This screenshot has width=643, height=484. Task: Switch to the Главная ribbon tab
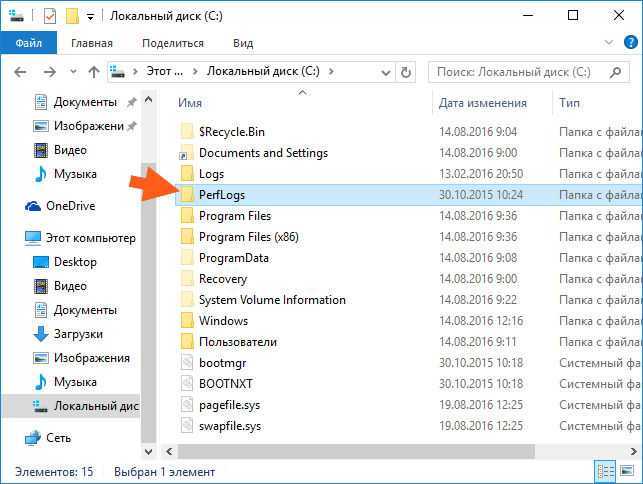click(92, 43)
